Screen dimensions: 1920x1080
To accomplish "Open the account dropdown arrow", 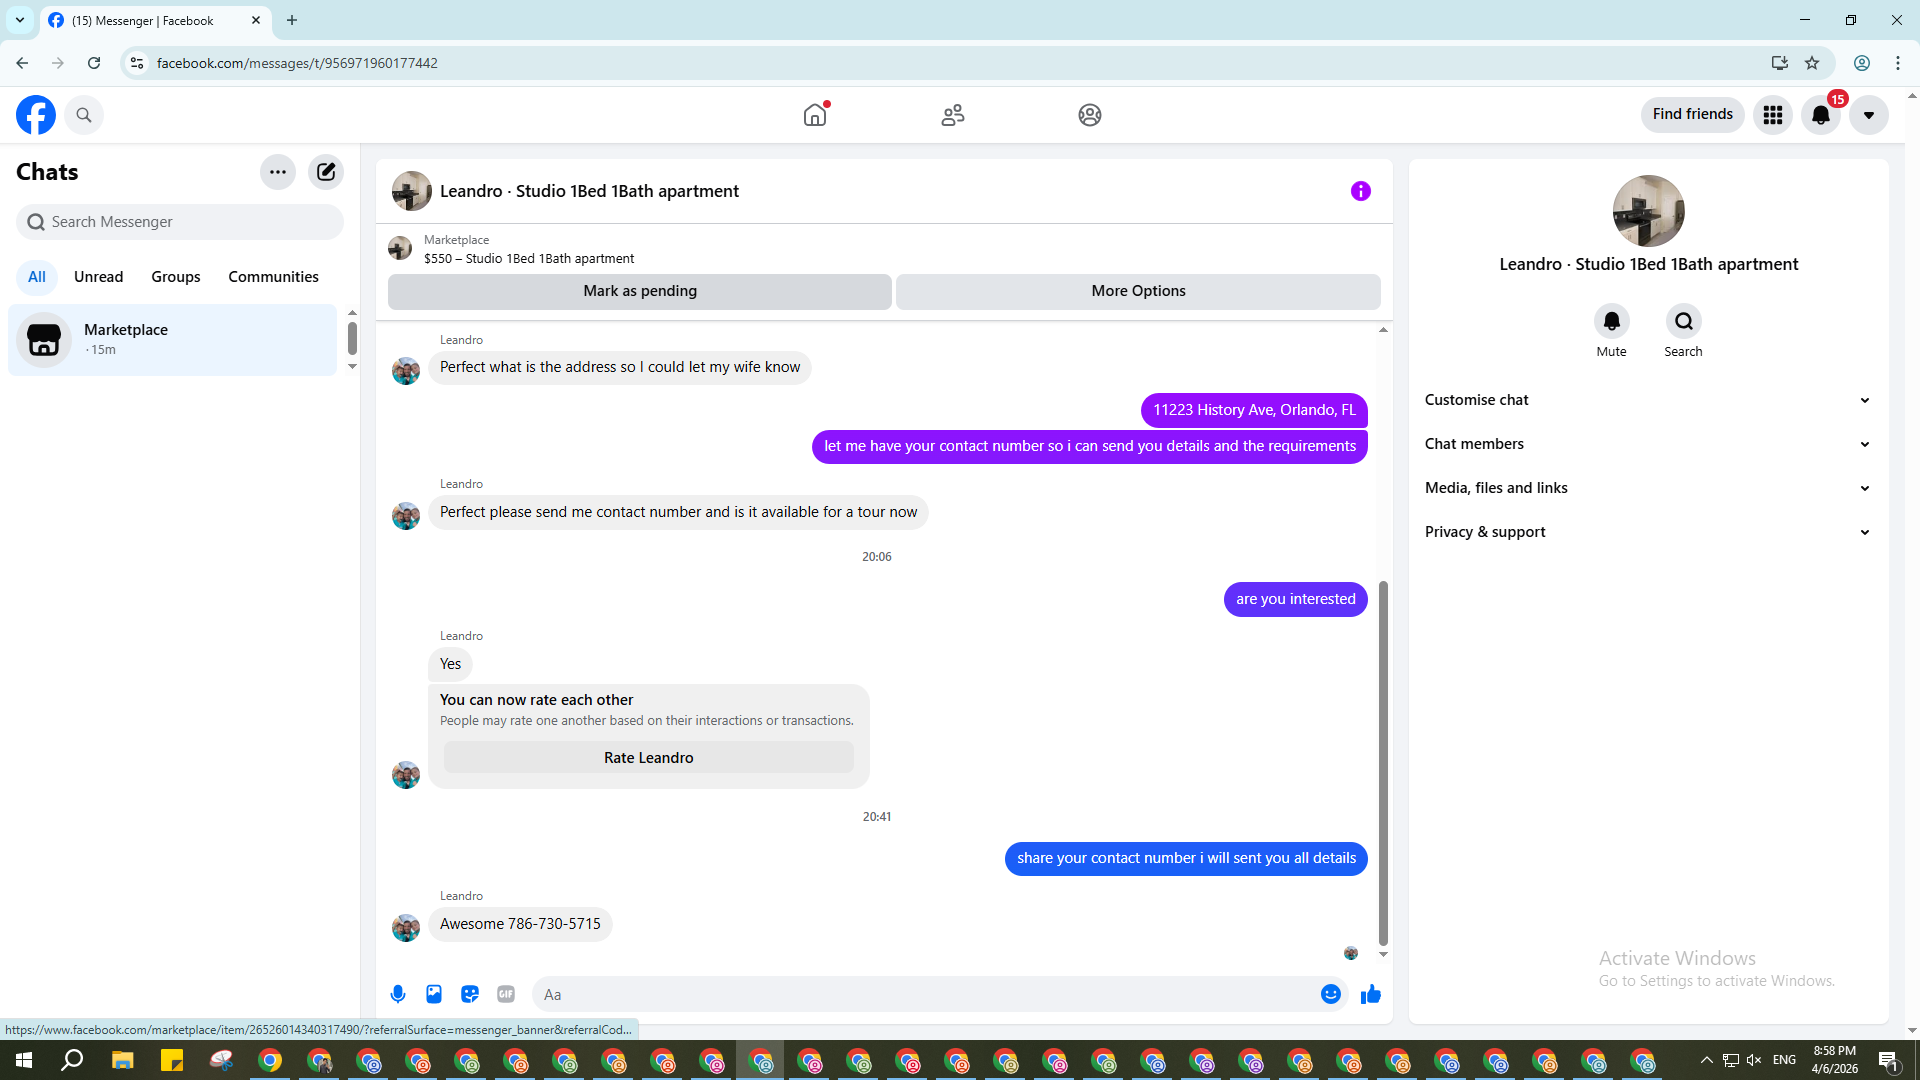I will point(1869,115).
